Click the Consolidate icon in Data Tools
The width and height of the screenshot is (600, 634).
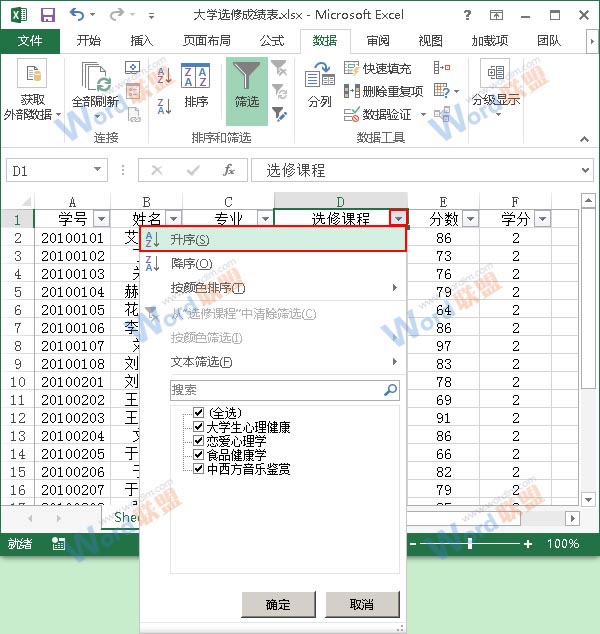coord(442,67)
